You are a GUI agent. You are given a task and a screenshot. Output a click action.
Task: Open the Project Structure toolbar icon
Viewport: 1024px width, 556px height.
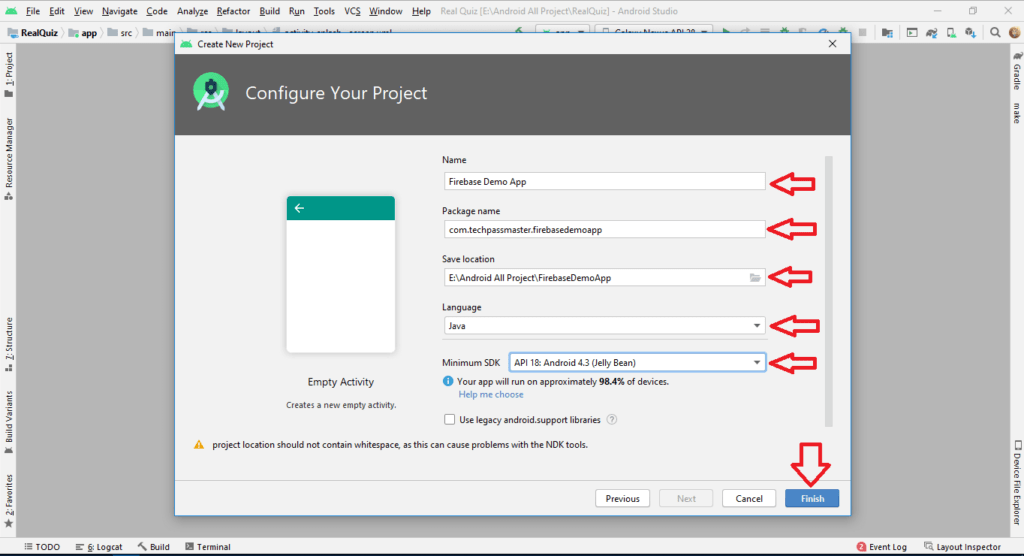(x=887, y=33)
